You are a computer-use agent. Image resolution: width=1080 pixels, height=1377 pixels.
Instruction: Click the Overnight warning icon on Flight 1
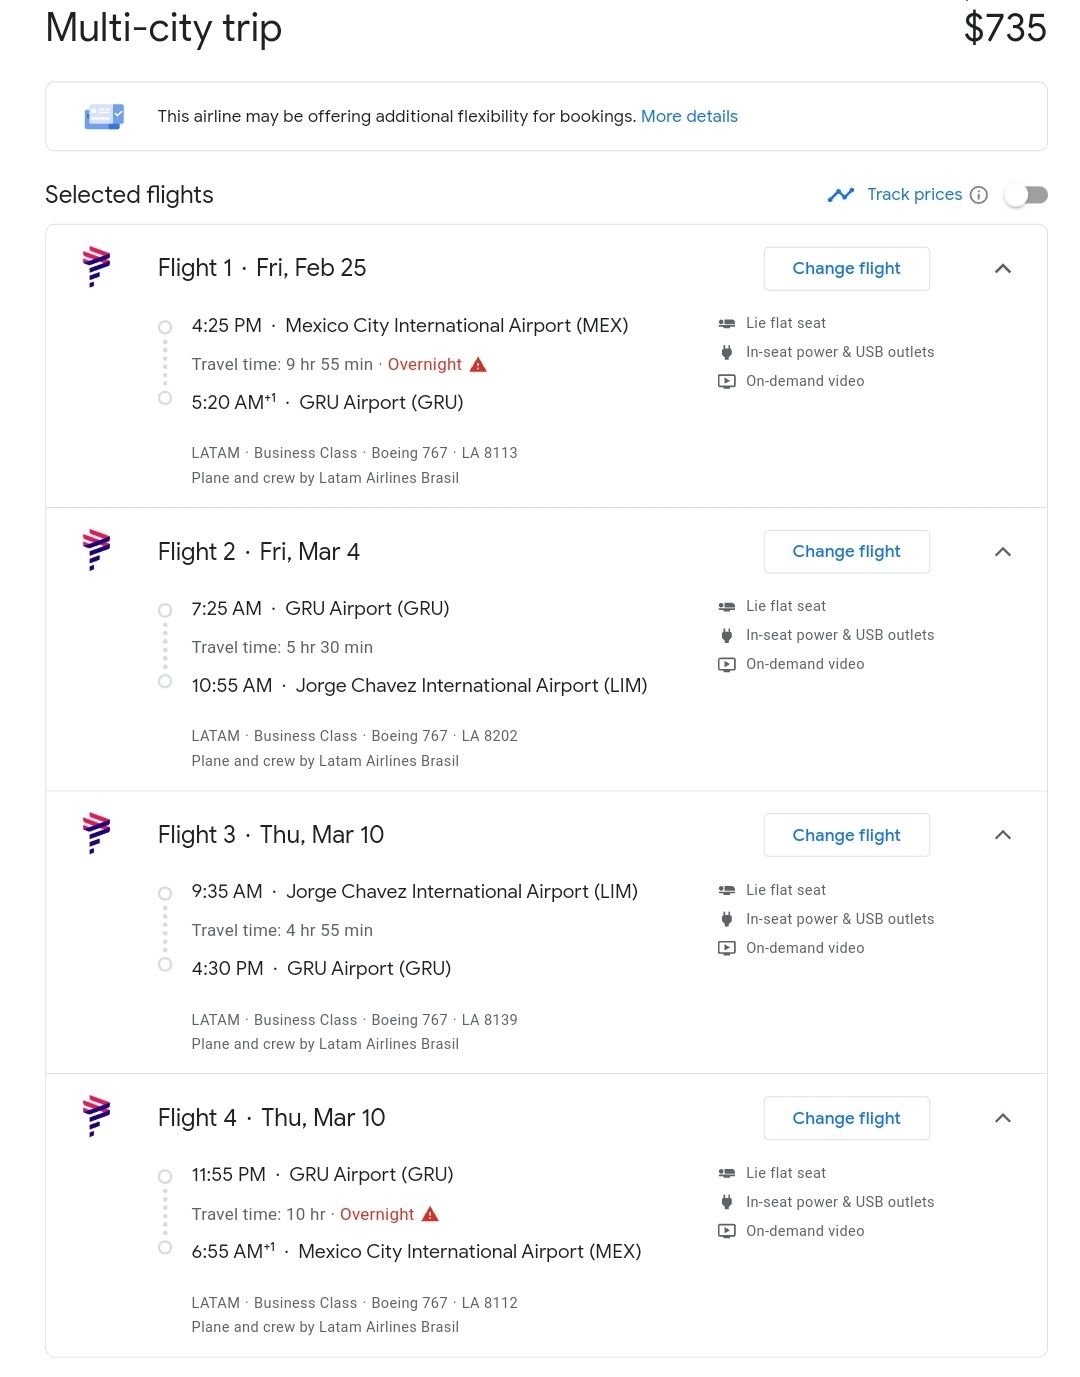click(478, 365)
